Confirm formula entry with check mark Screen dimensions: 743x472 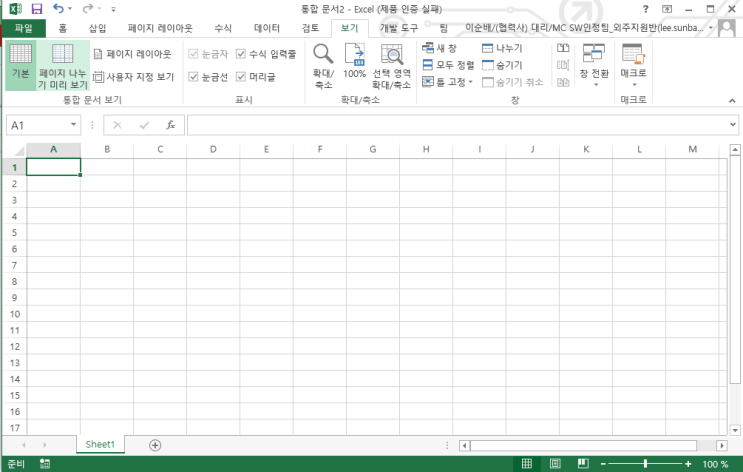tap(144, 125)
